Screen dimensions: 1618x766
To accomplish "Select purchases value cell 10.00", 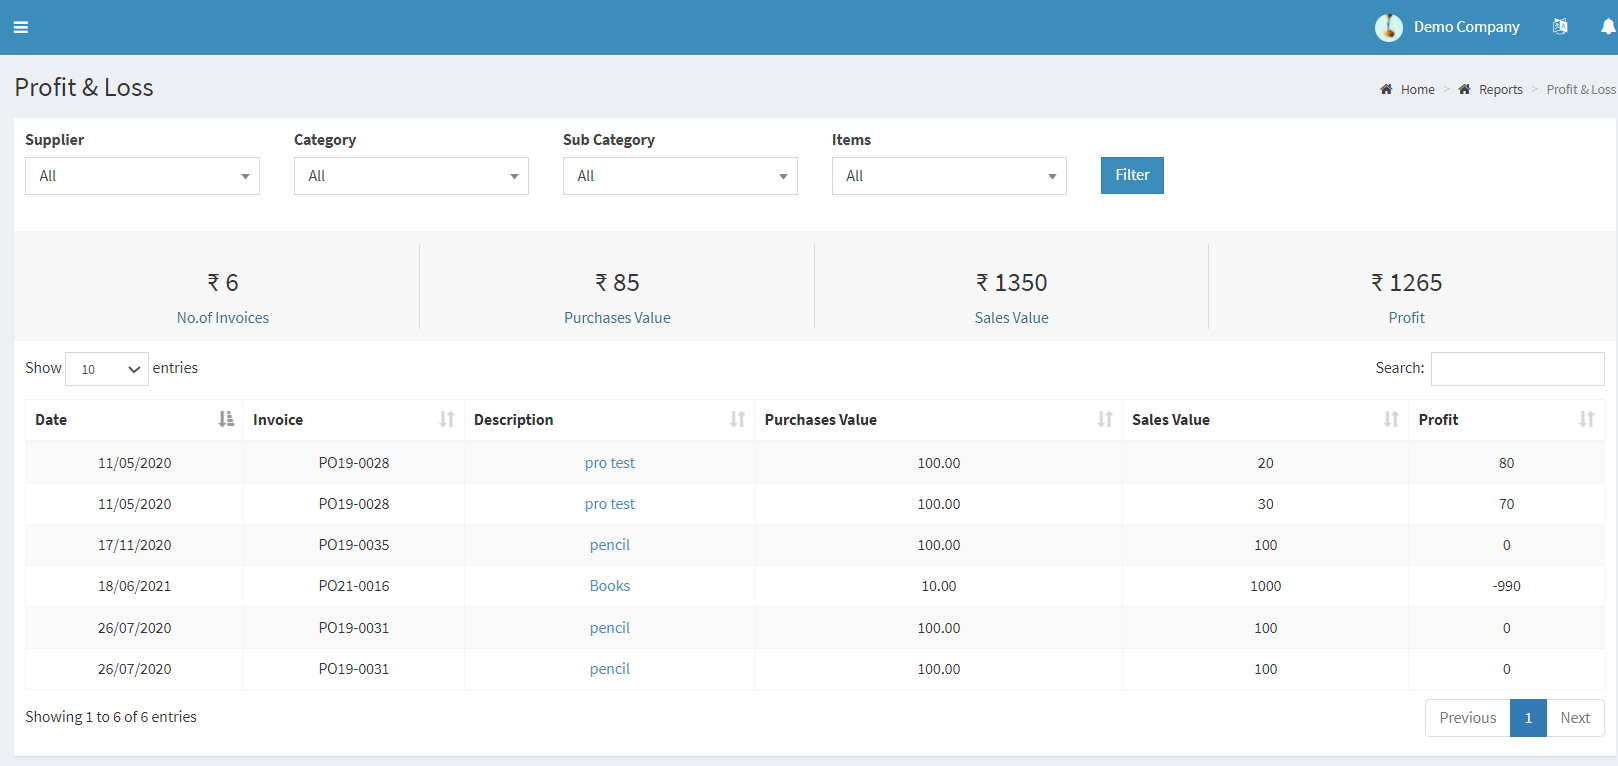I will (939, 586).
